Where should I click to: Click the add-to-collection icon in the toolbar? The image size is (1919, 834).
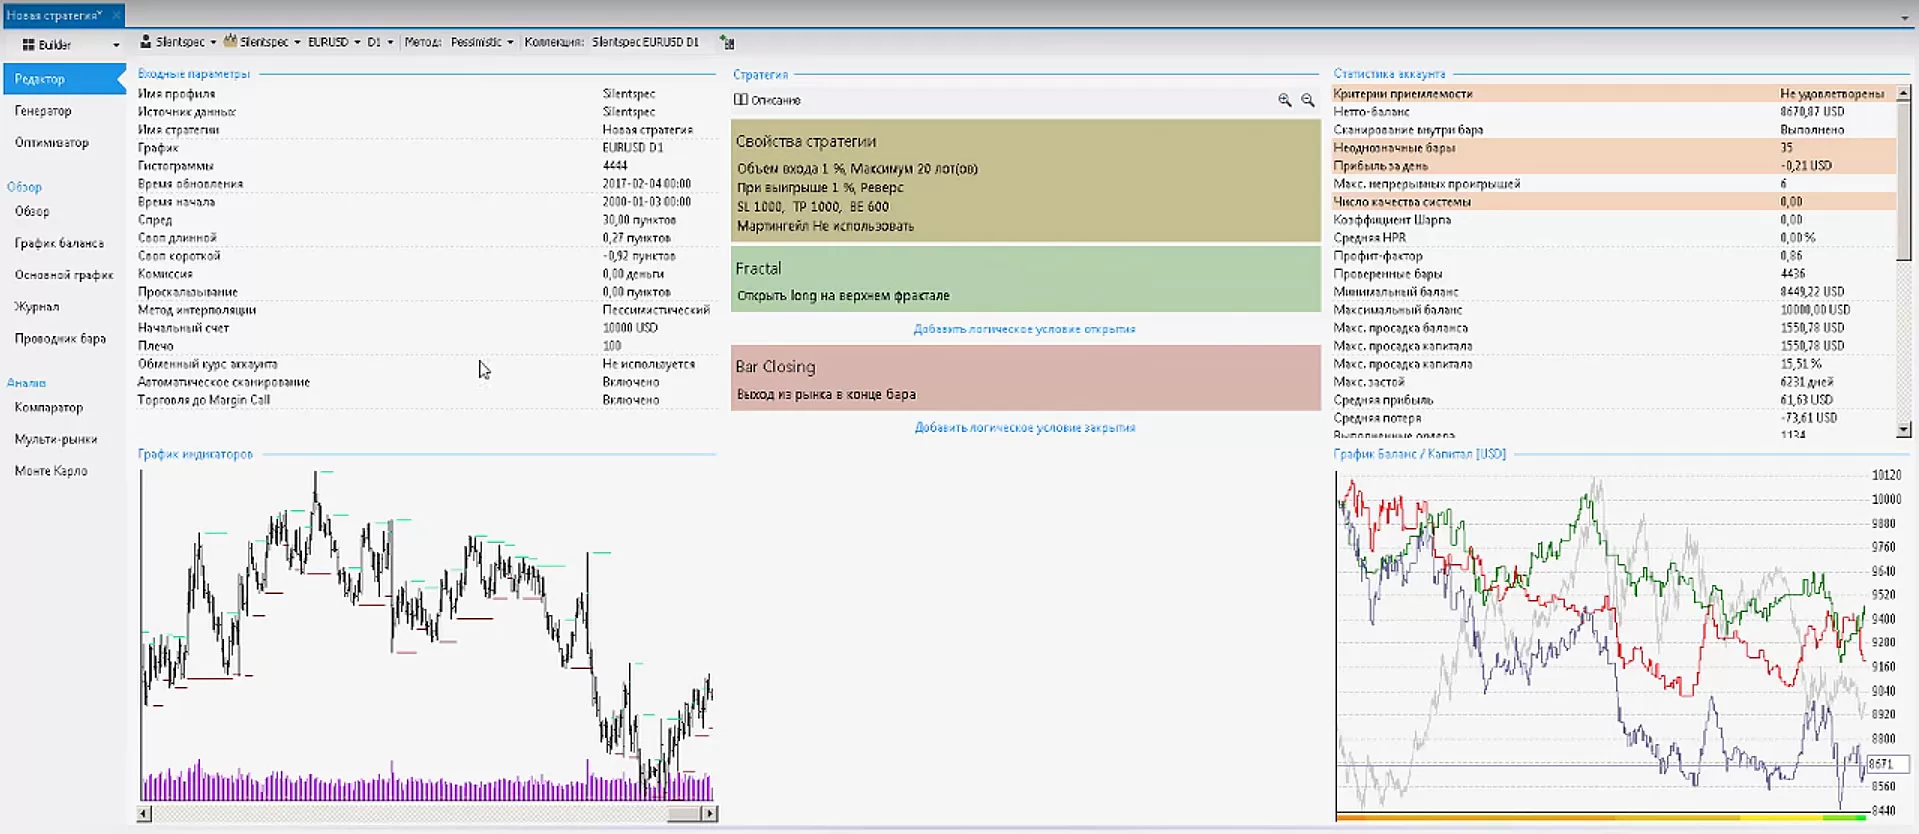pos(727,43)
